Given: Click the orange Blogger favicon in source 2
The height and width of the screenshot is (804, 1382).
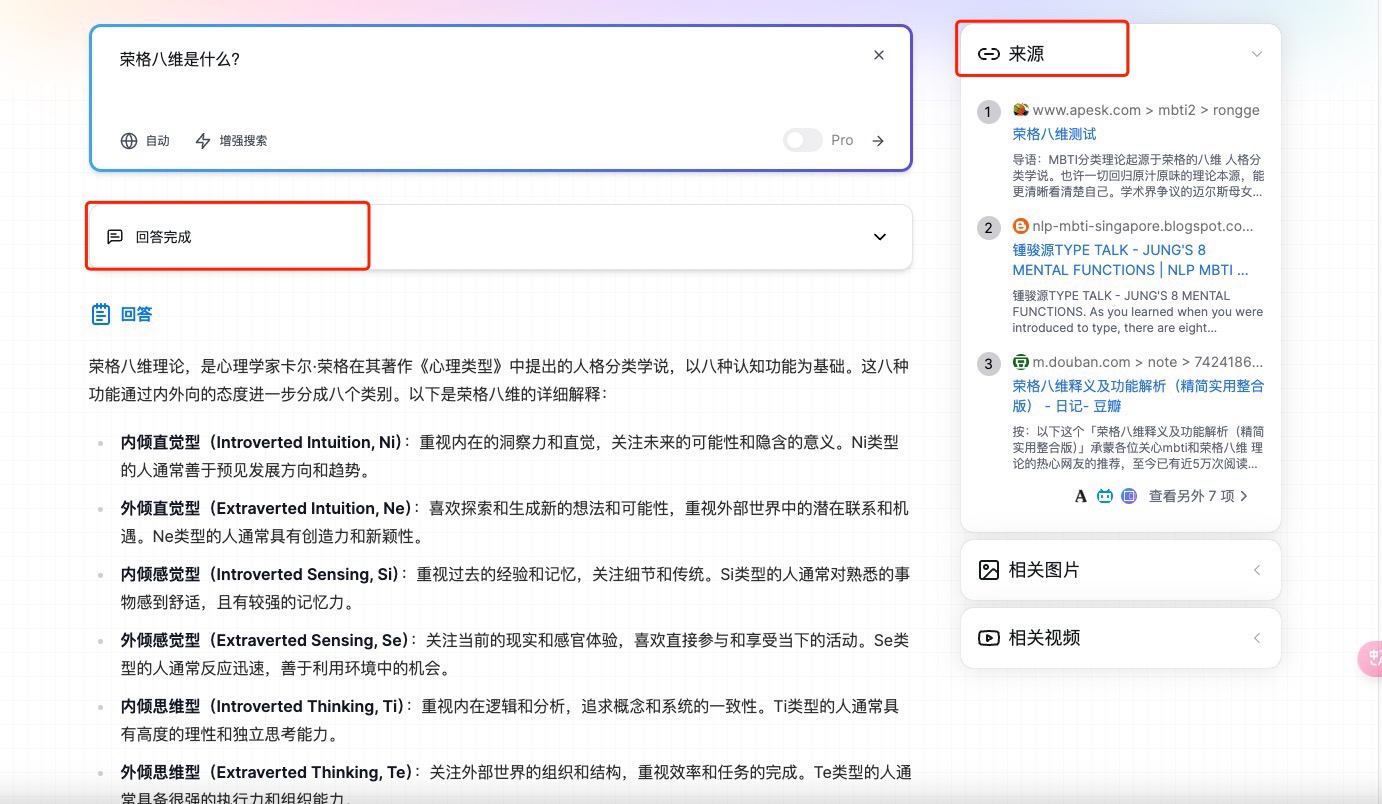Looking at the screenshot, I should pos(1020,226).
